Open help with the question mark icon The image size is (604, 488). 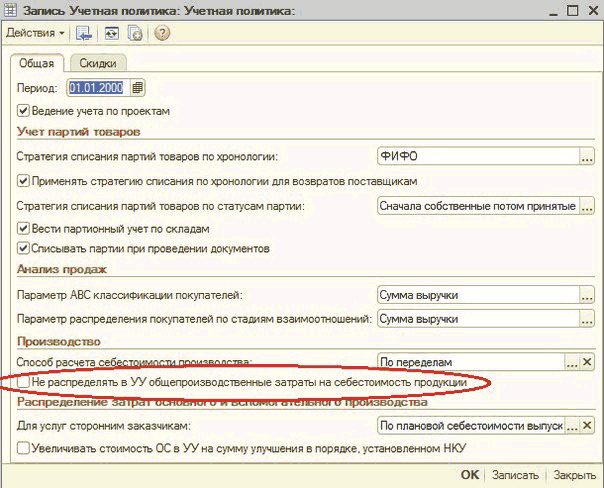[161, 33]
